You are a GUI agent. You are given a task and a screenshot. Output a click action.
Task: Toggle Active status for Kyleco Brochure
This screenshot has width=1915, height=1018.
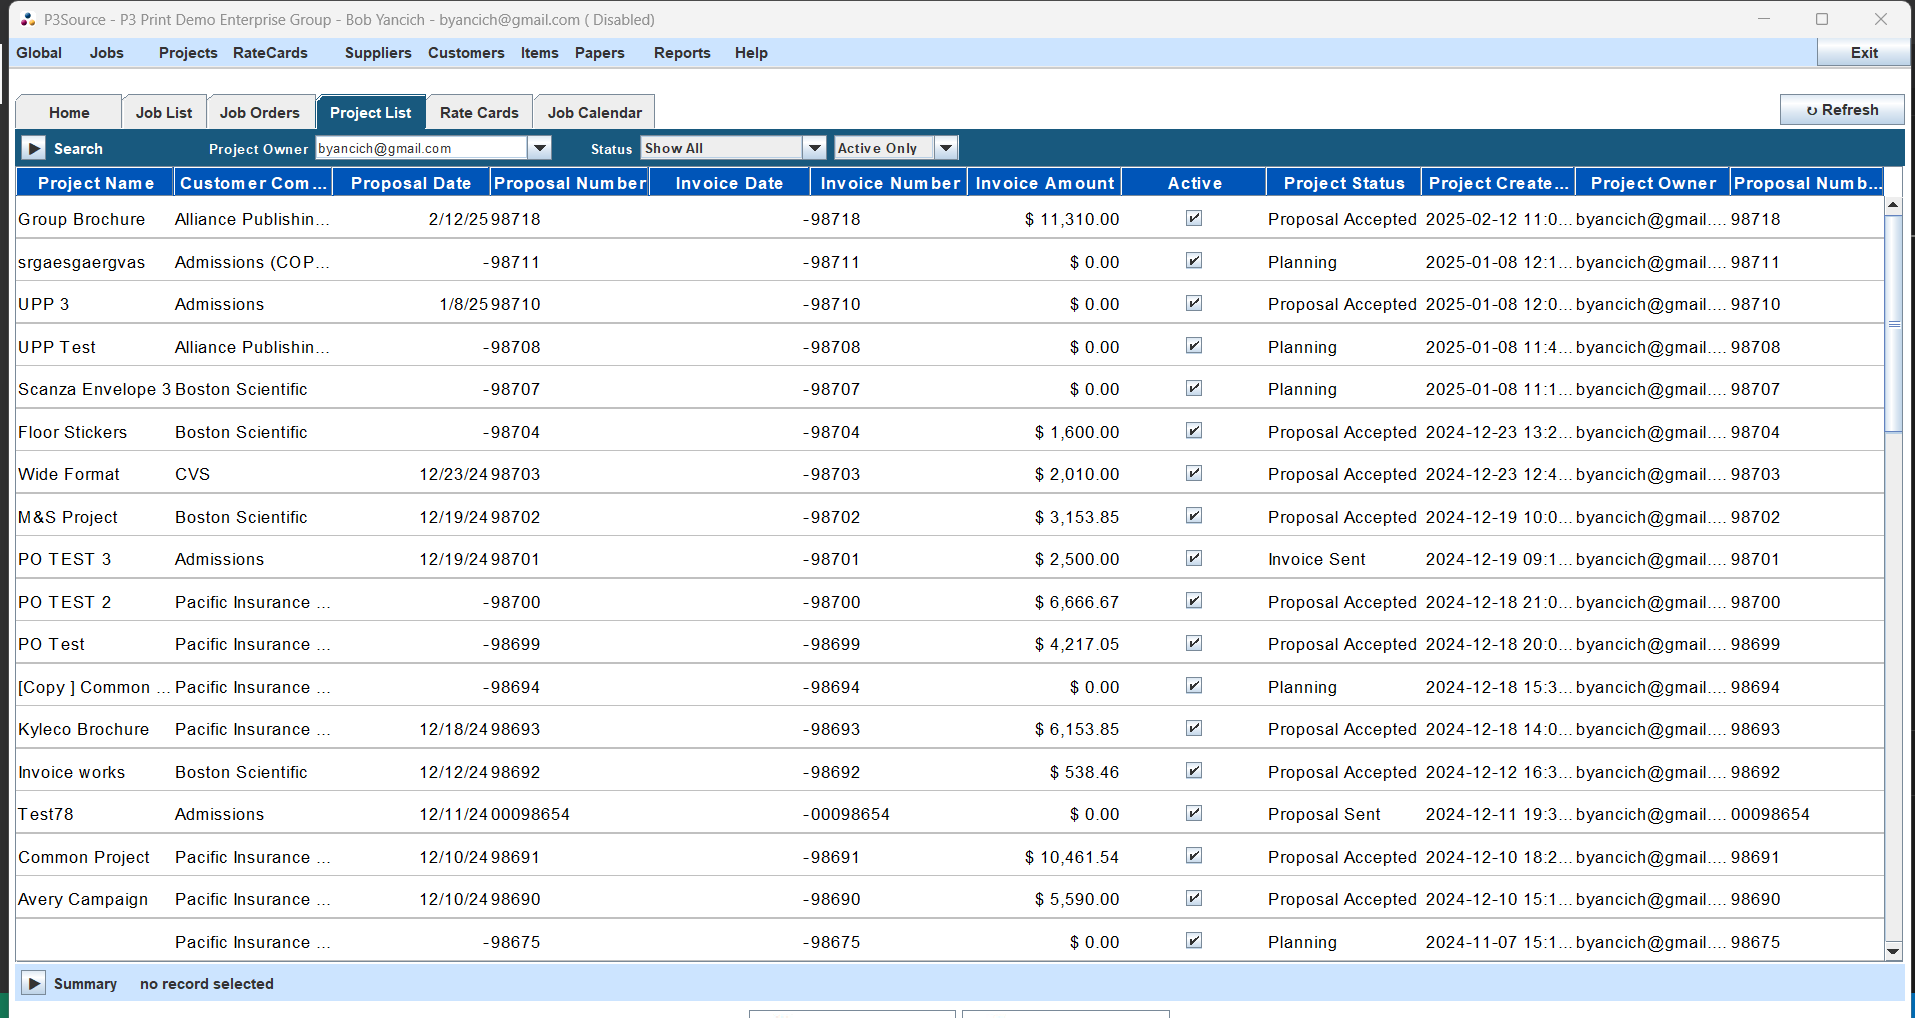1193,729
